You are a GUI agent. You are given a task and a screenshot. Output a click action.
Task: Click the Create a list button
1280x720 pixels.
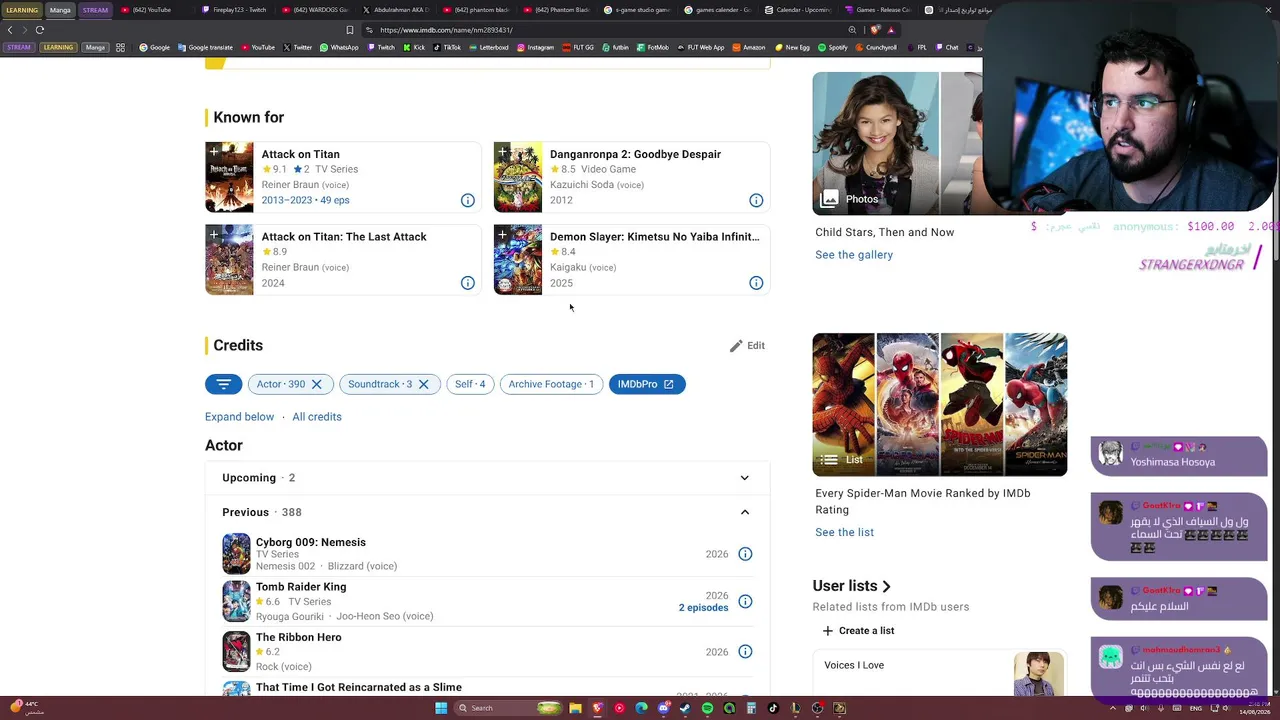858,631
